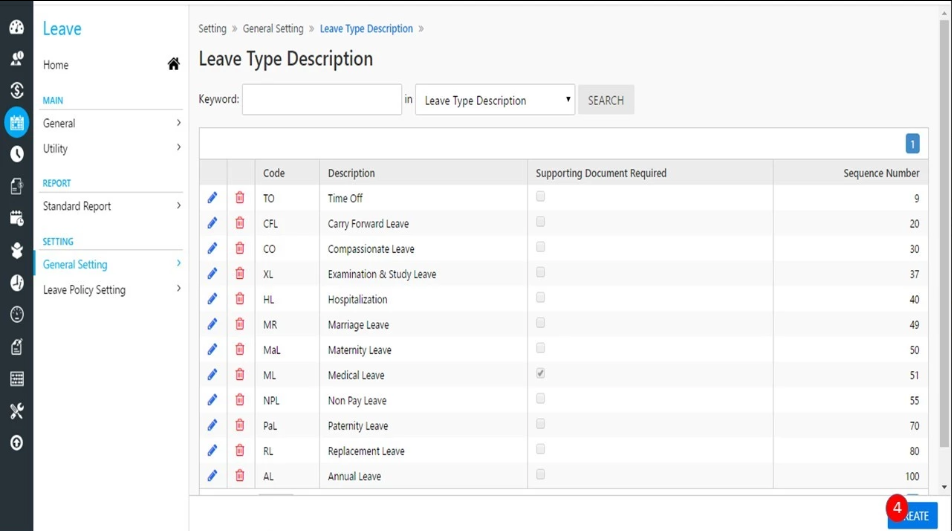Open the Home icon in Leave panel
Viewport: 952px width, 531px height.
[173, 65]
